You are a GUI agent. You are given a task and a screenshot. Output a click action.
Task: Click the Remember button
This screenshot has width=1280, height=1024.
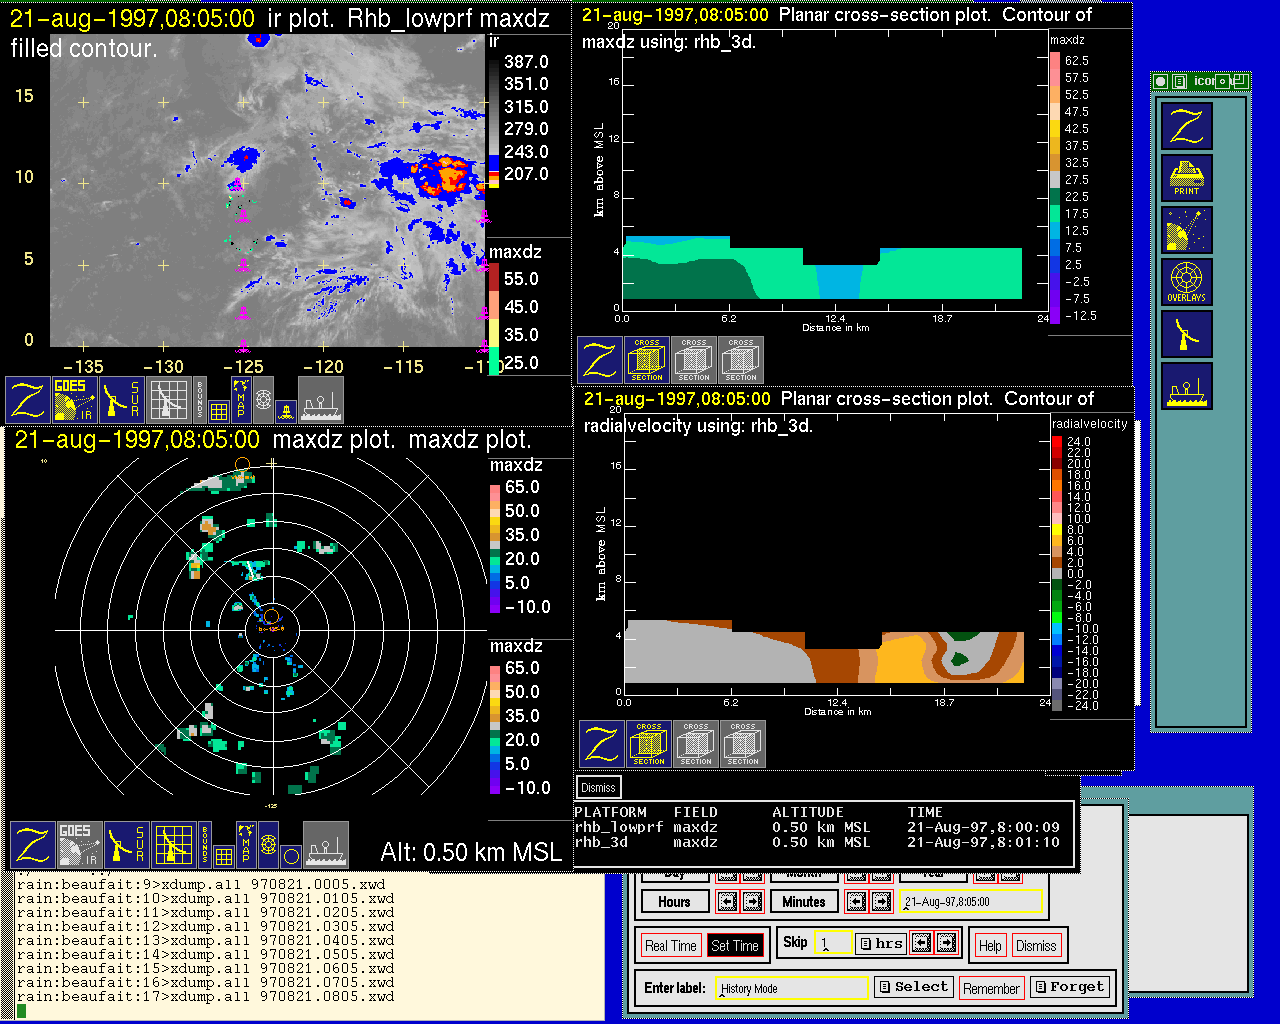991,989
